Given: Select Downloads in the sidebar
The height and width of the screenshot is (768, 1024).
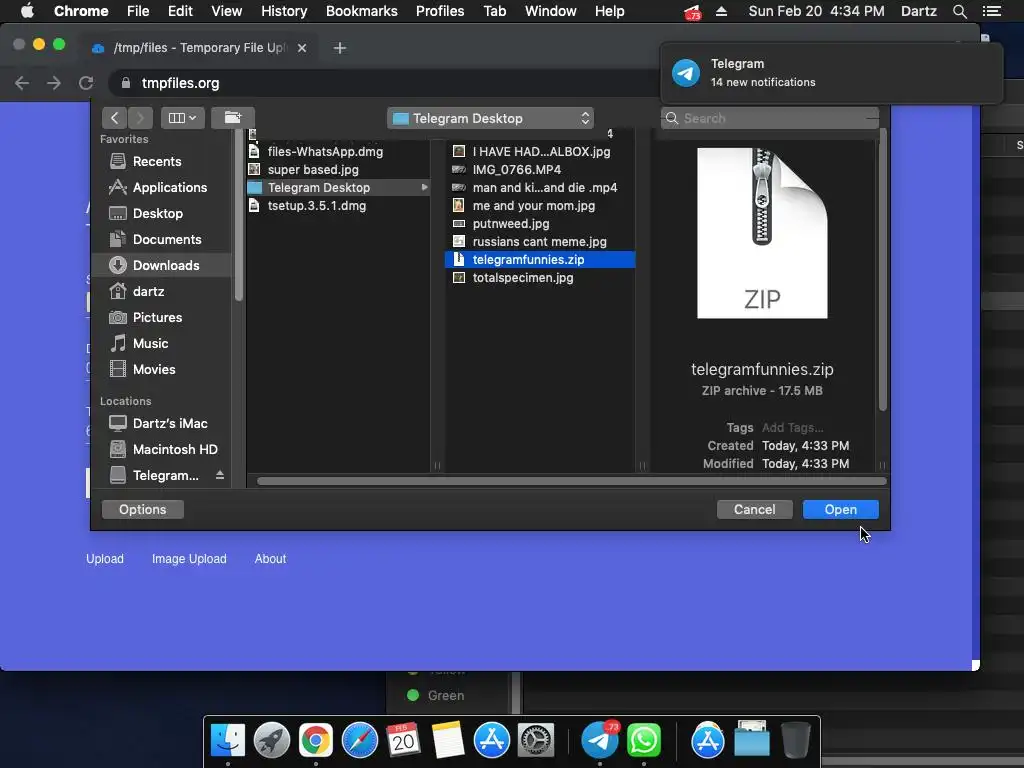Looking at the screenshot, I should click(162, 265).
